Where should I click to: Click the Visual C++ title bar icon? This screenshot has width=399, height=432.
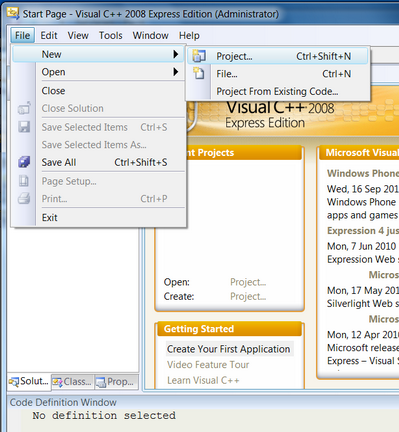(x=13, y=13)
